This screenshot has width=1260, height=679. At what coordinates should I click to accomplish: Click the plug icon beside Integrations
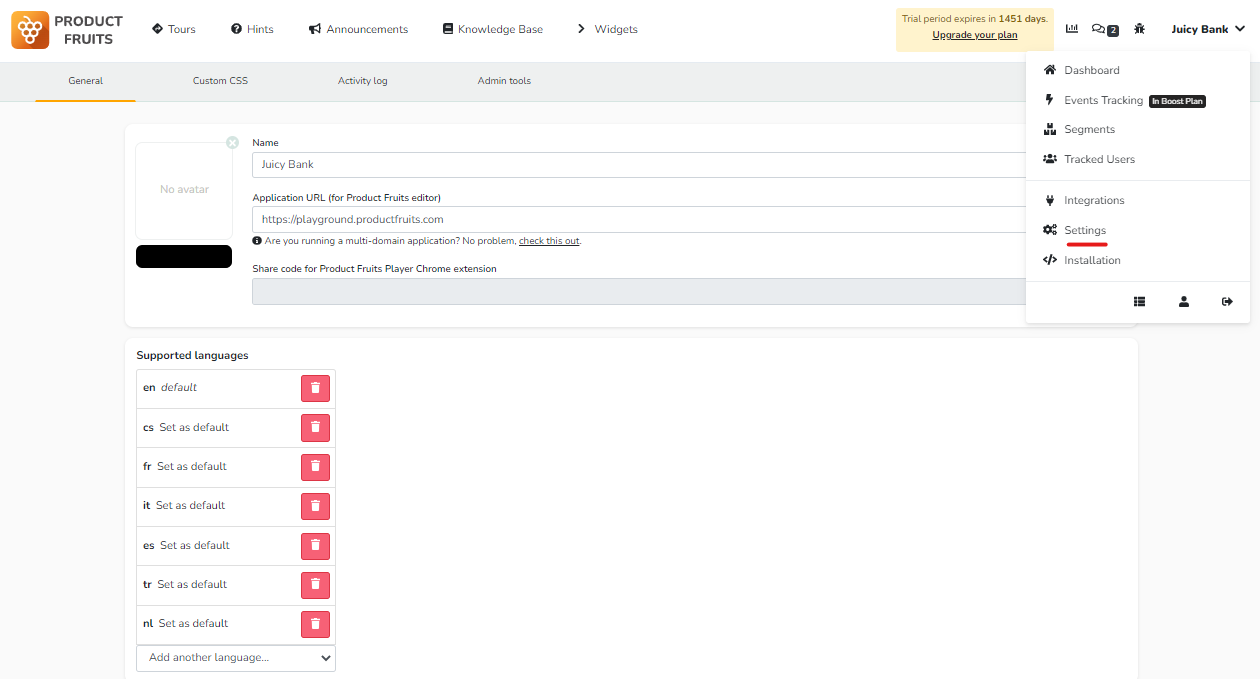click(x=1049, y=200)
